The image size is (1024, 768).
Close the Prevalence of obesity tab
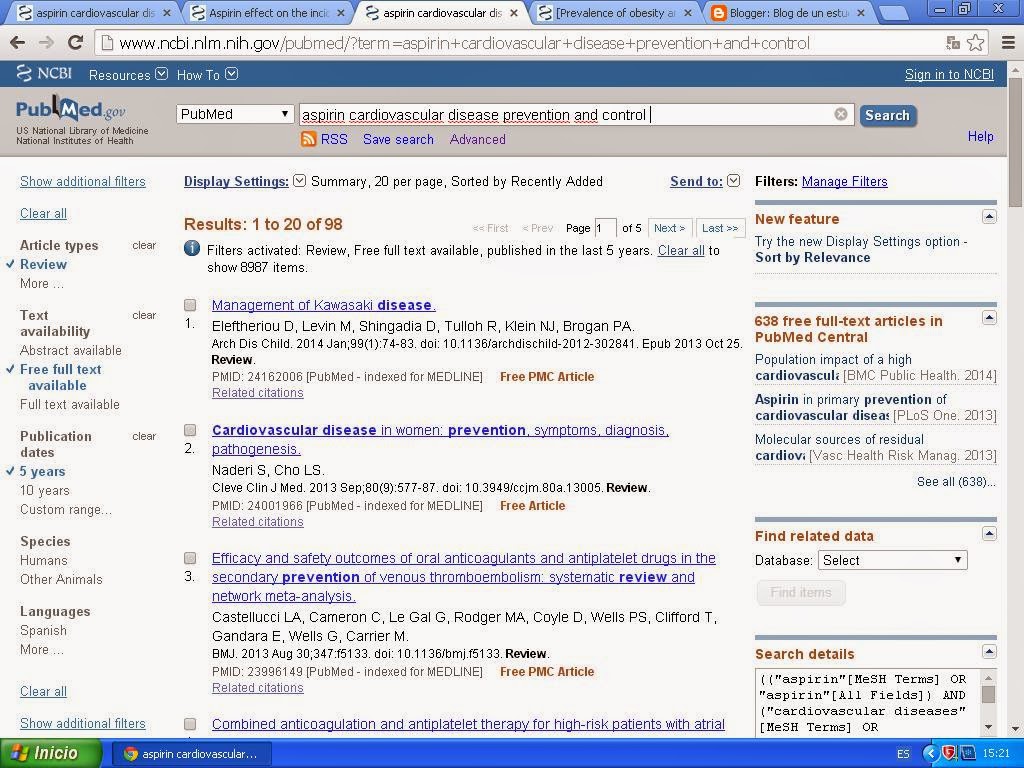687,12
